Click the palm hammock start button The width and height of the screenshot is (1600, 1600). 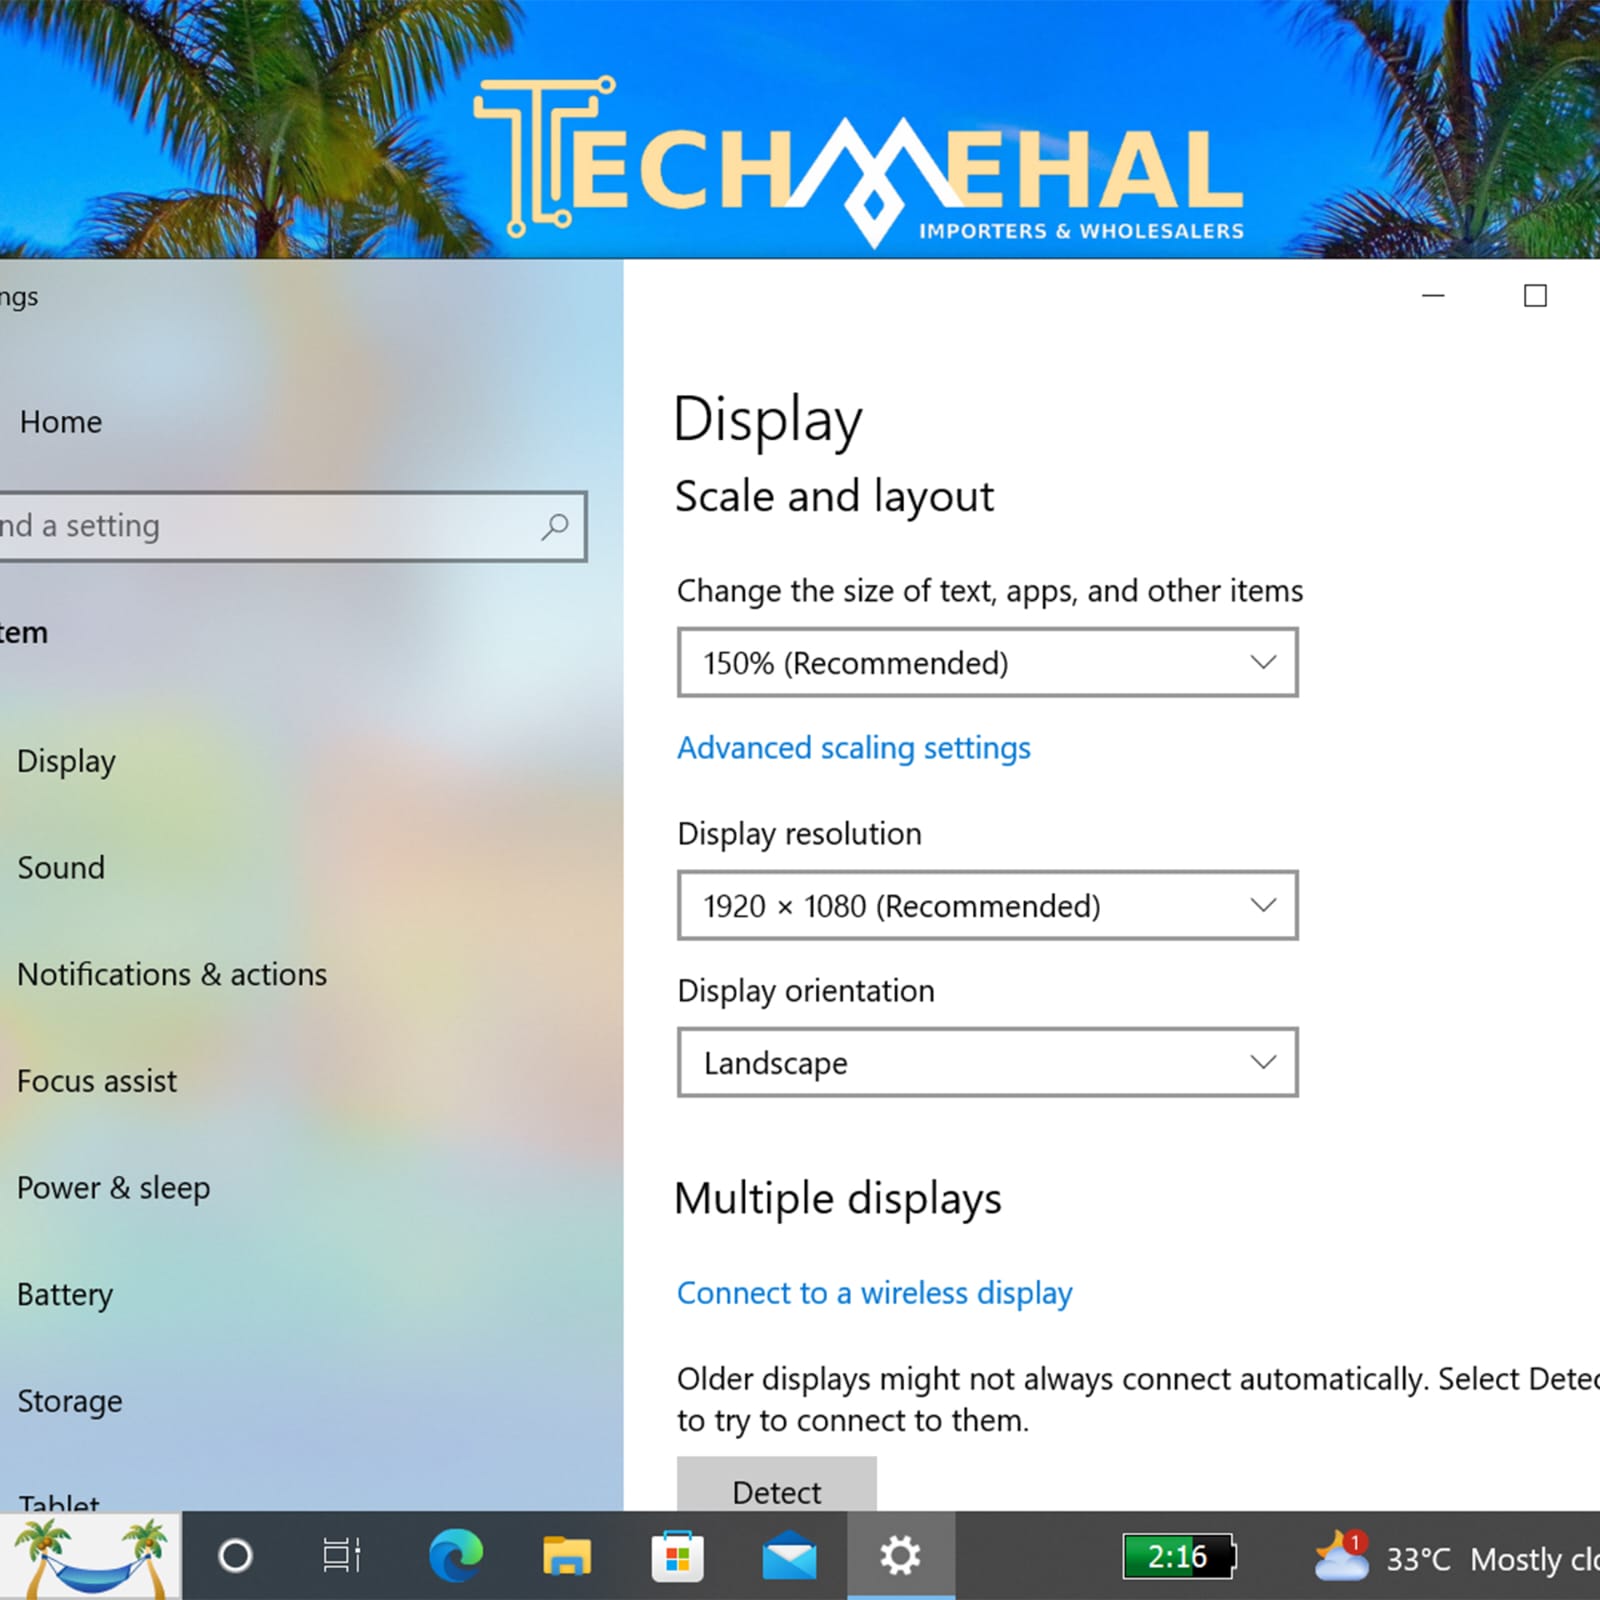click(x=91, y=1556)
